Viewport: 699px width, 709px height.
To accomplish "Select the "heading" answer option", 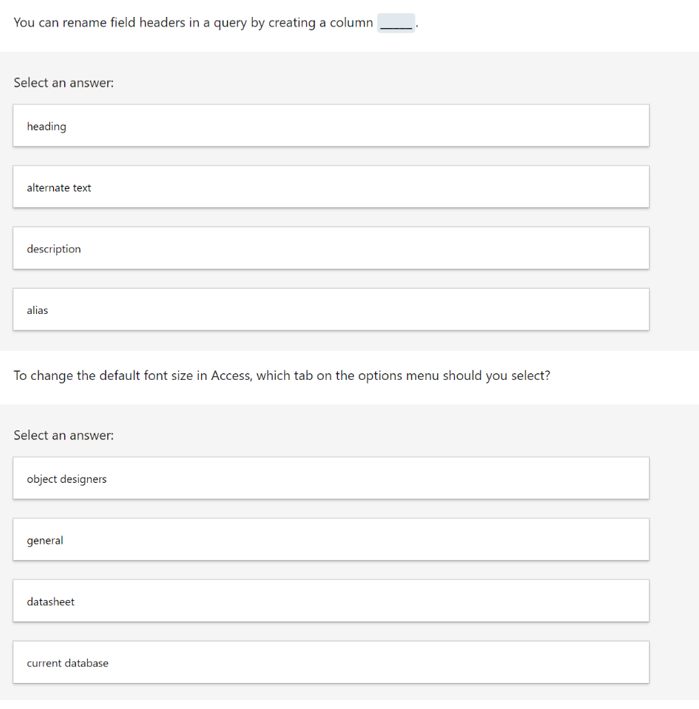I will click(x=331, y=126).
